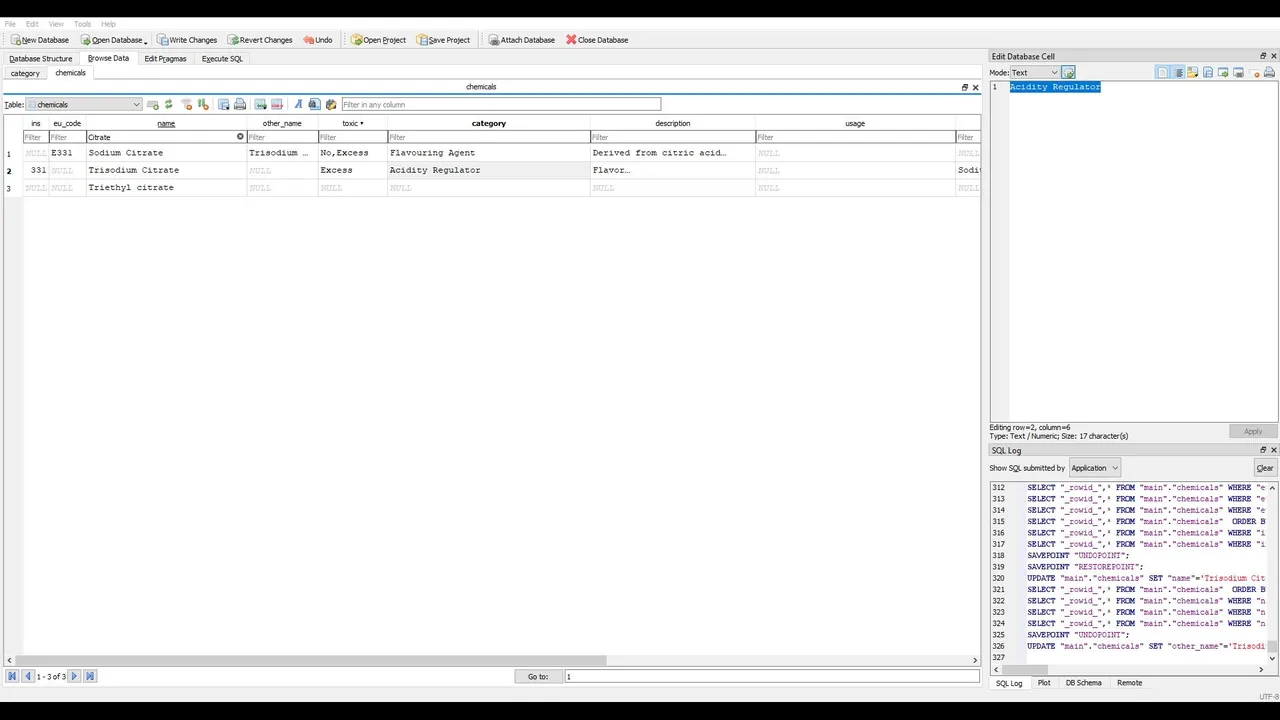Open the File menu
Screen dimensions: 1280x720
coord(10,24)
